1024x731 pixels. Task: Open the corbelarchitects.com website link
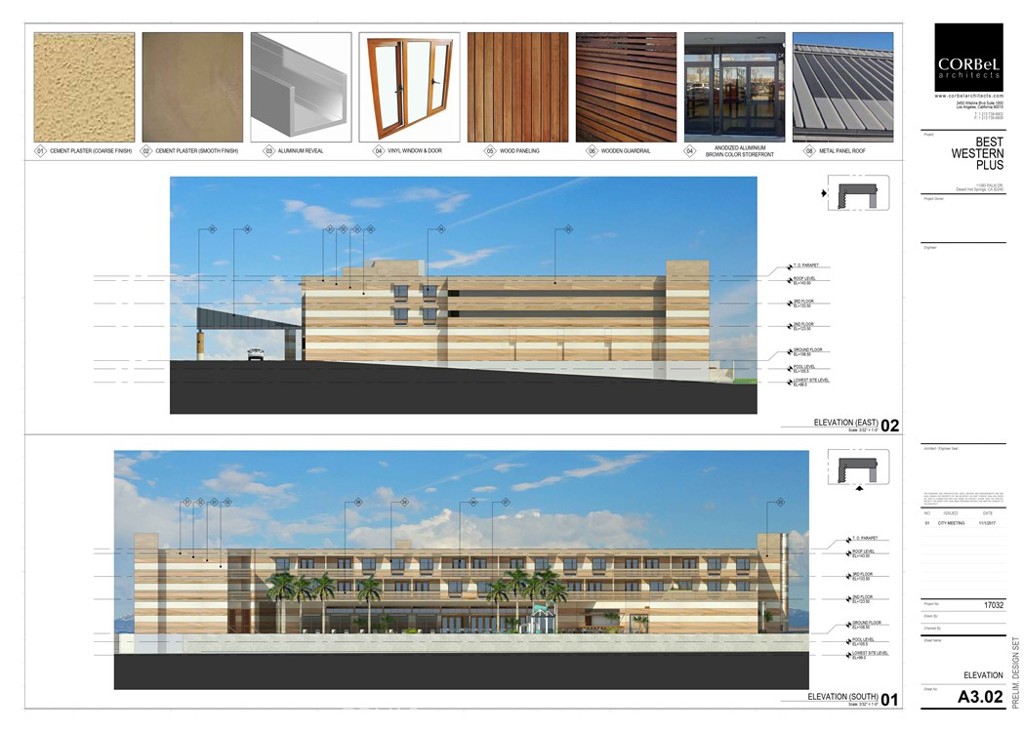[x=968, y=96]
